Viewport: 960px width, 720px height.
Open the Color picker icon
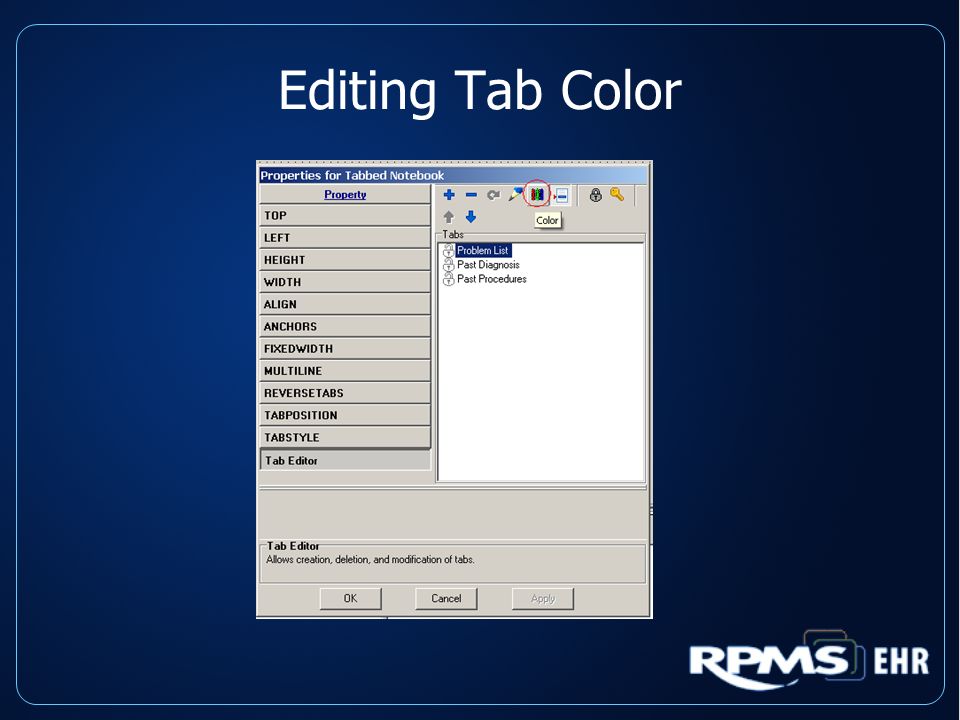tap(538, 195)
